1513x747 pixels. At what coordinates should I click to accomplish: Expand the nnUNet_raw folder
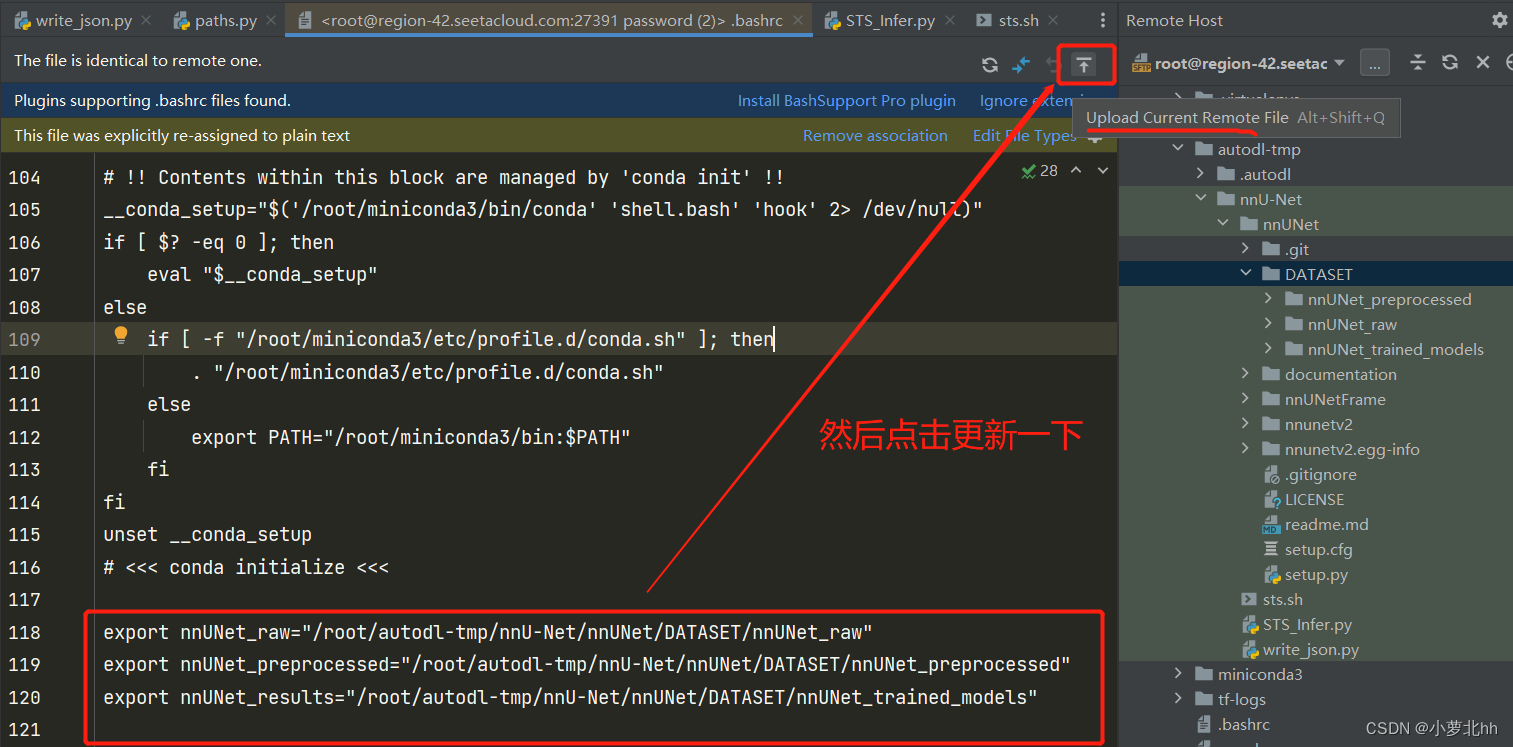[1268, 324]
